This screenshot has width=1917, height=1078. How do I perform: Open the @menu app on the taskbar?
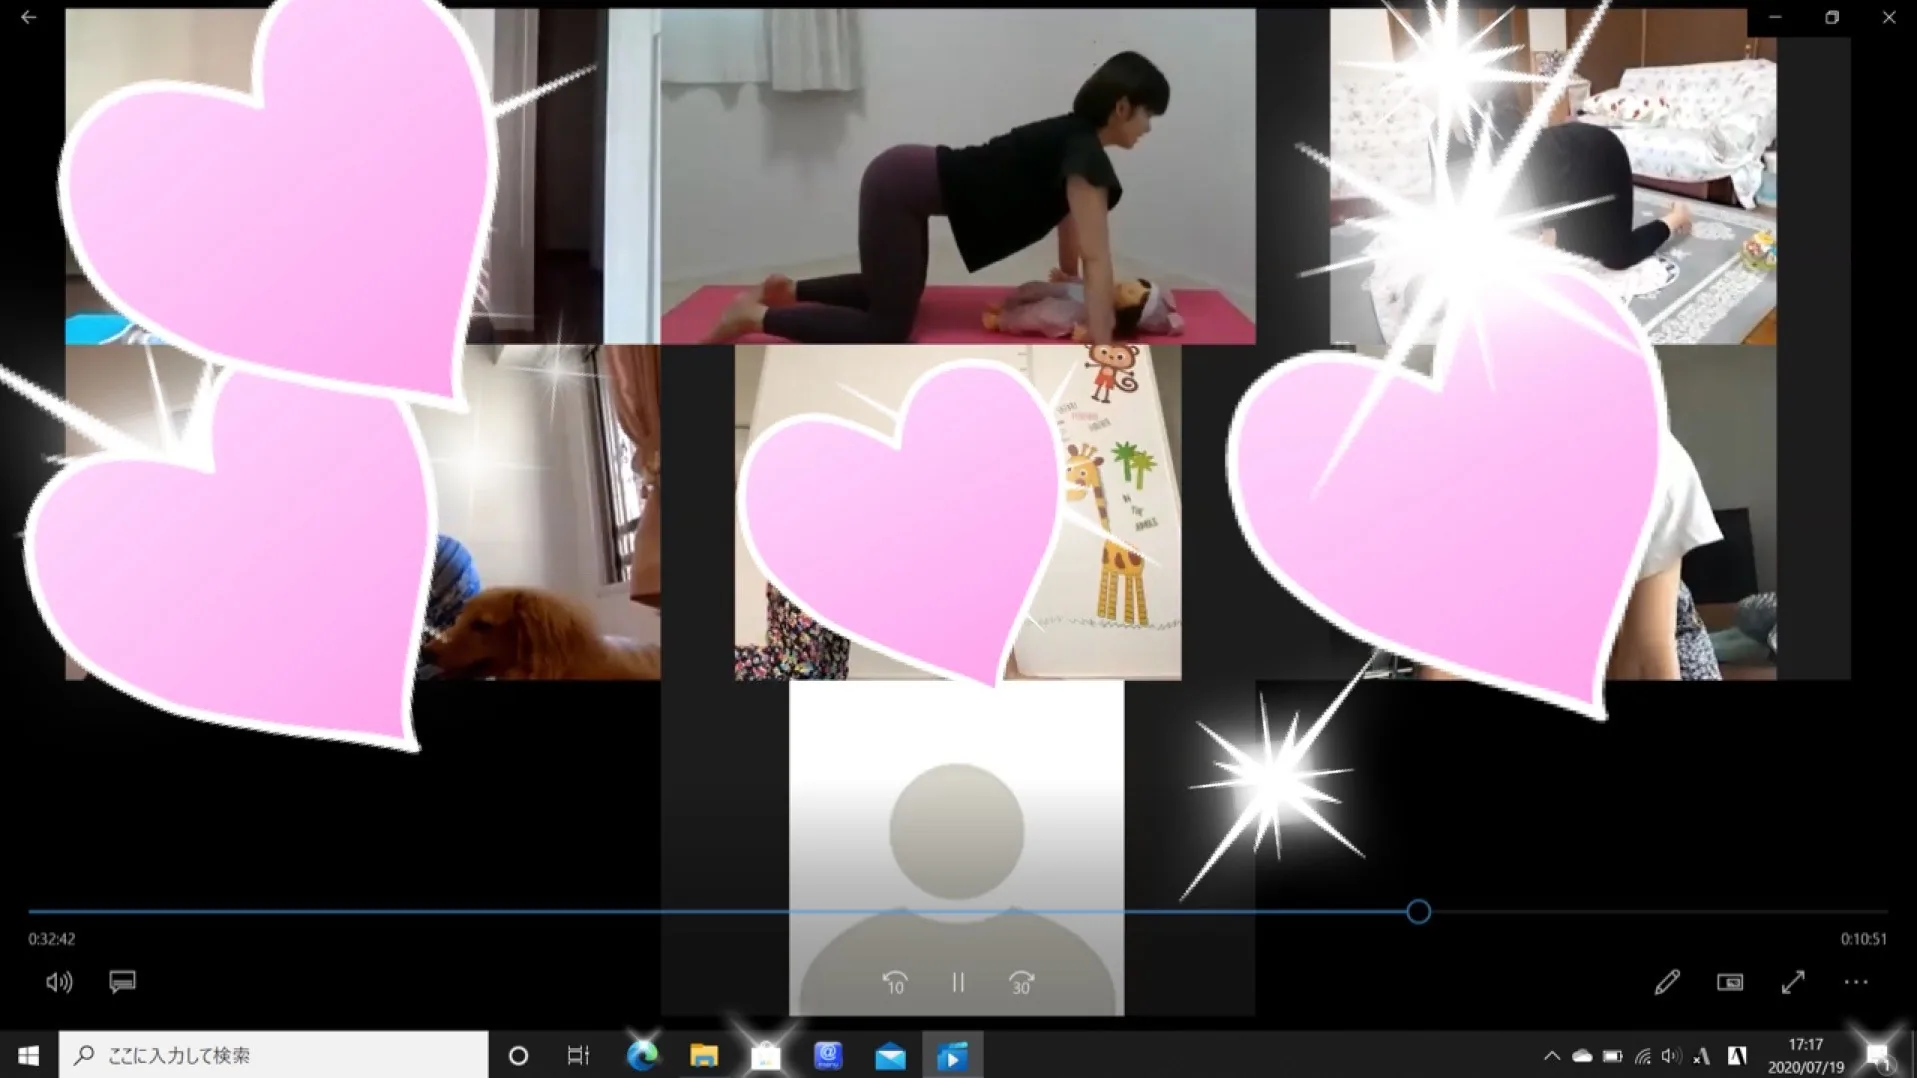pos(828,1055)
